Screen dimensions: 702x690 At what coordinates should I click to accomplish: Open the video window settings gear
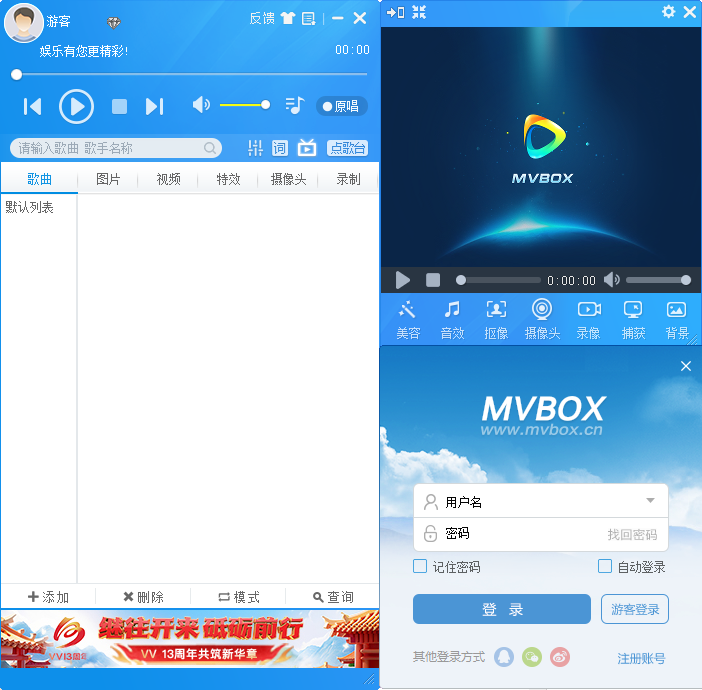(668, 12)
